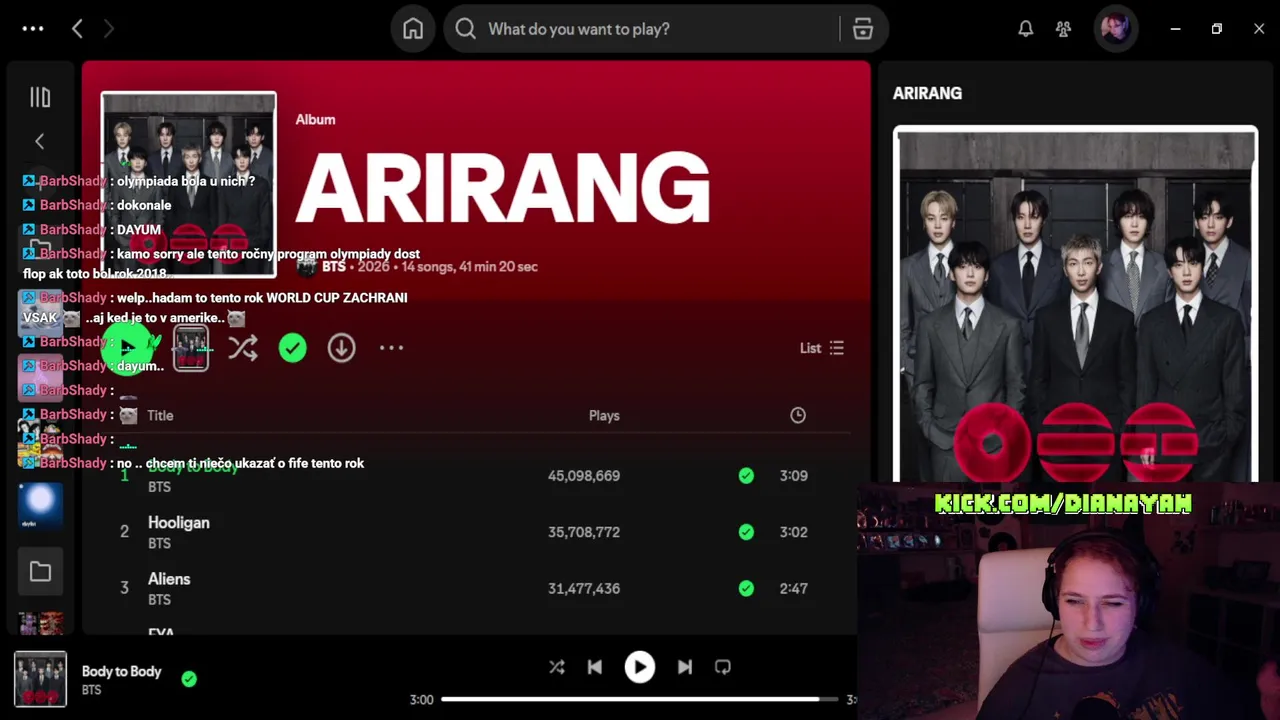Click play count 35,708,772

(584, 532)
